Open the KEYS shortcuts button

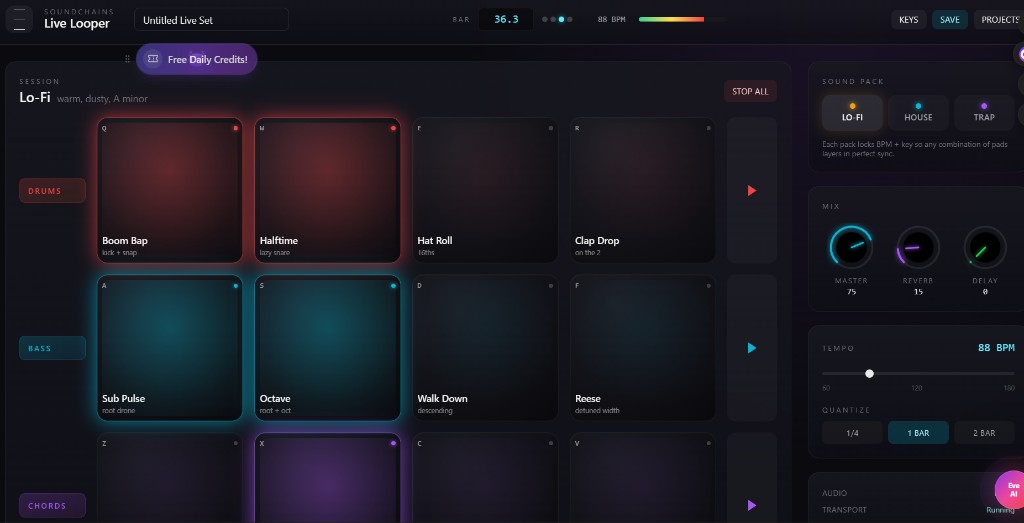click(908, 20)
